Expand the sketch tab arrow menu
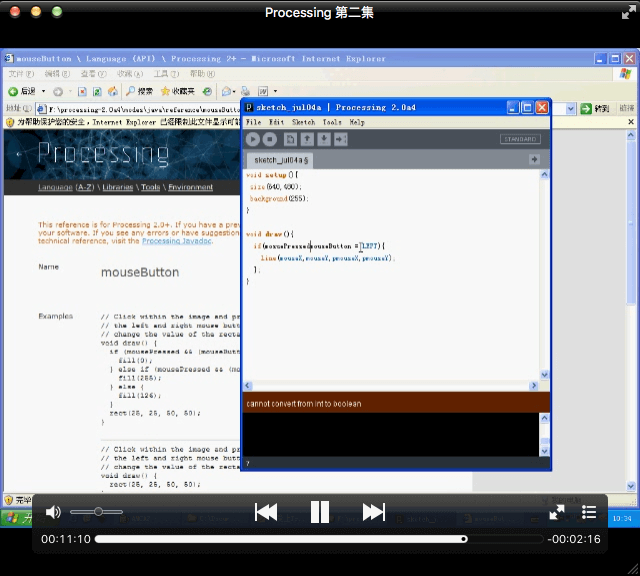 coord(534,159)
